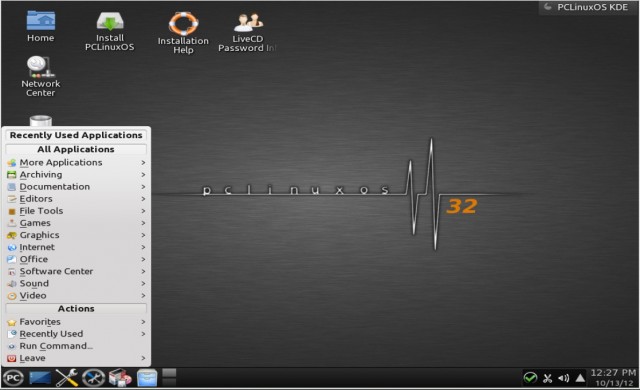Launch the file manager icon in taskbar
The height and width of the screenshot is (390, 640).
pos(147,378)
